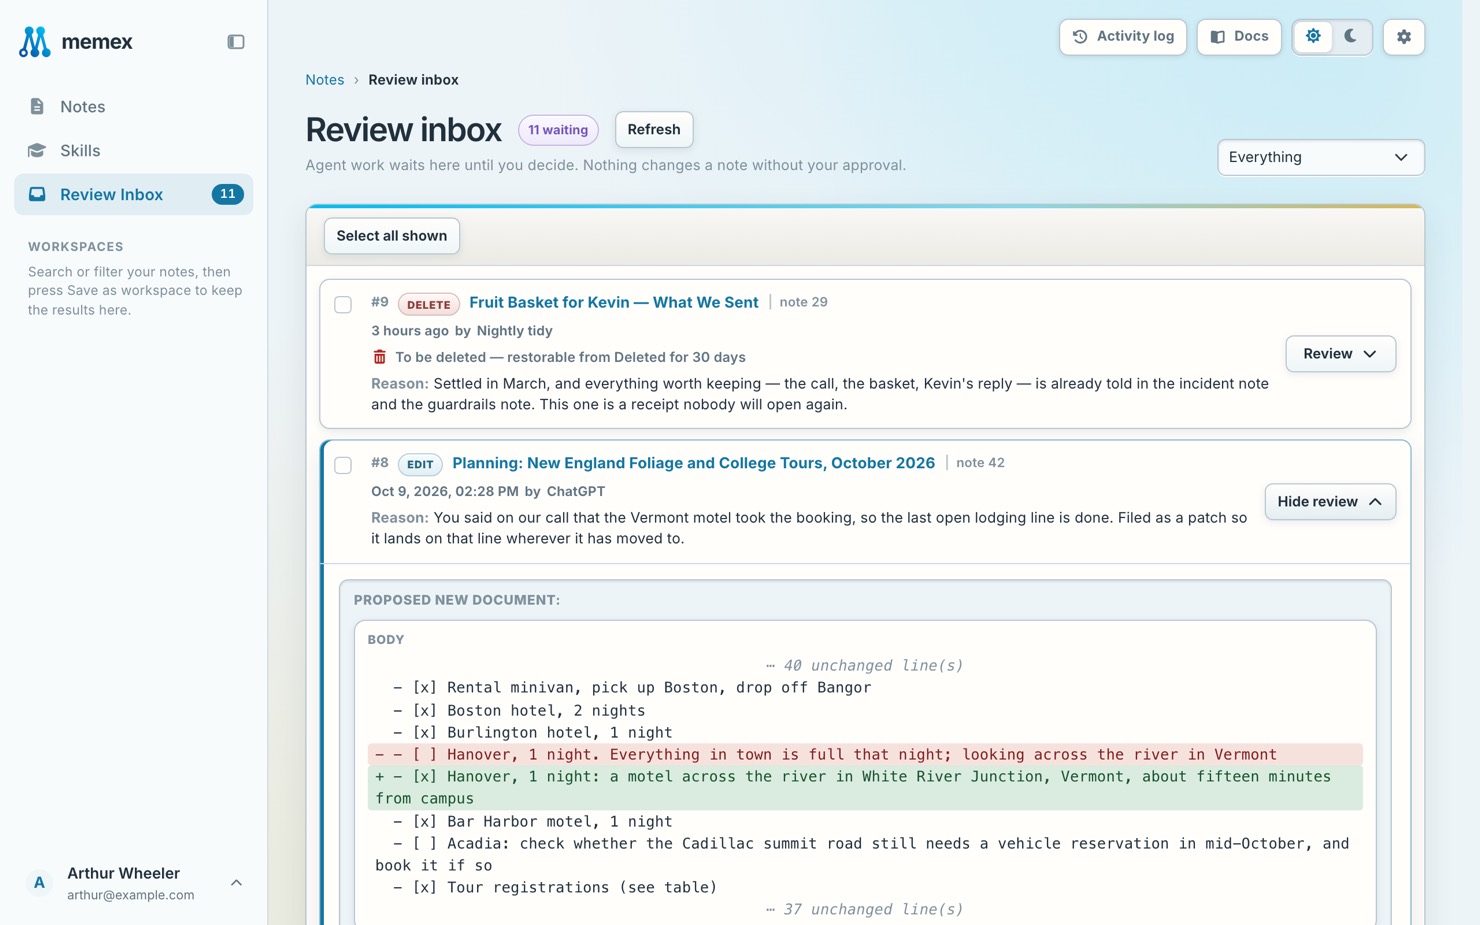1480x925 pixels.
Task: Check the box for item #8 Planning note
Action: (343, 465)
